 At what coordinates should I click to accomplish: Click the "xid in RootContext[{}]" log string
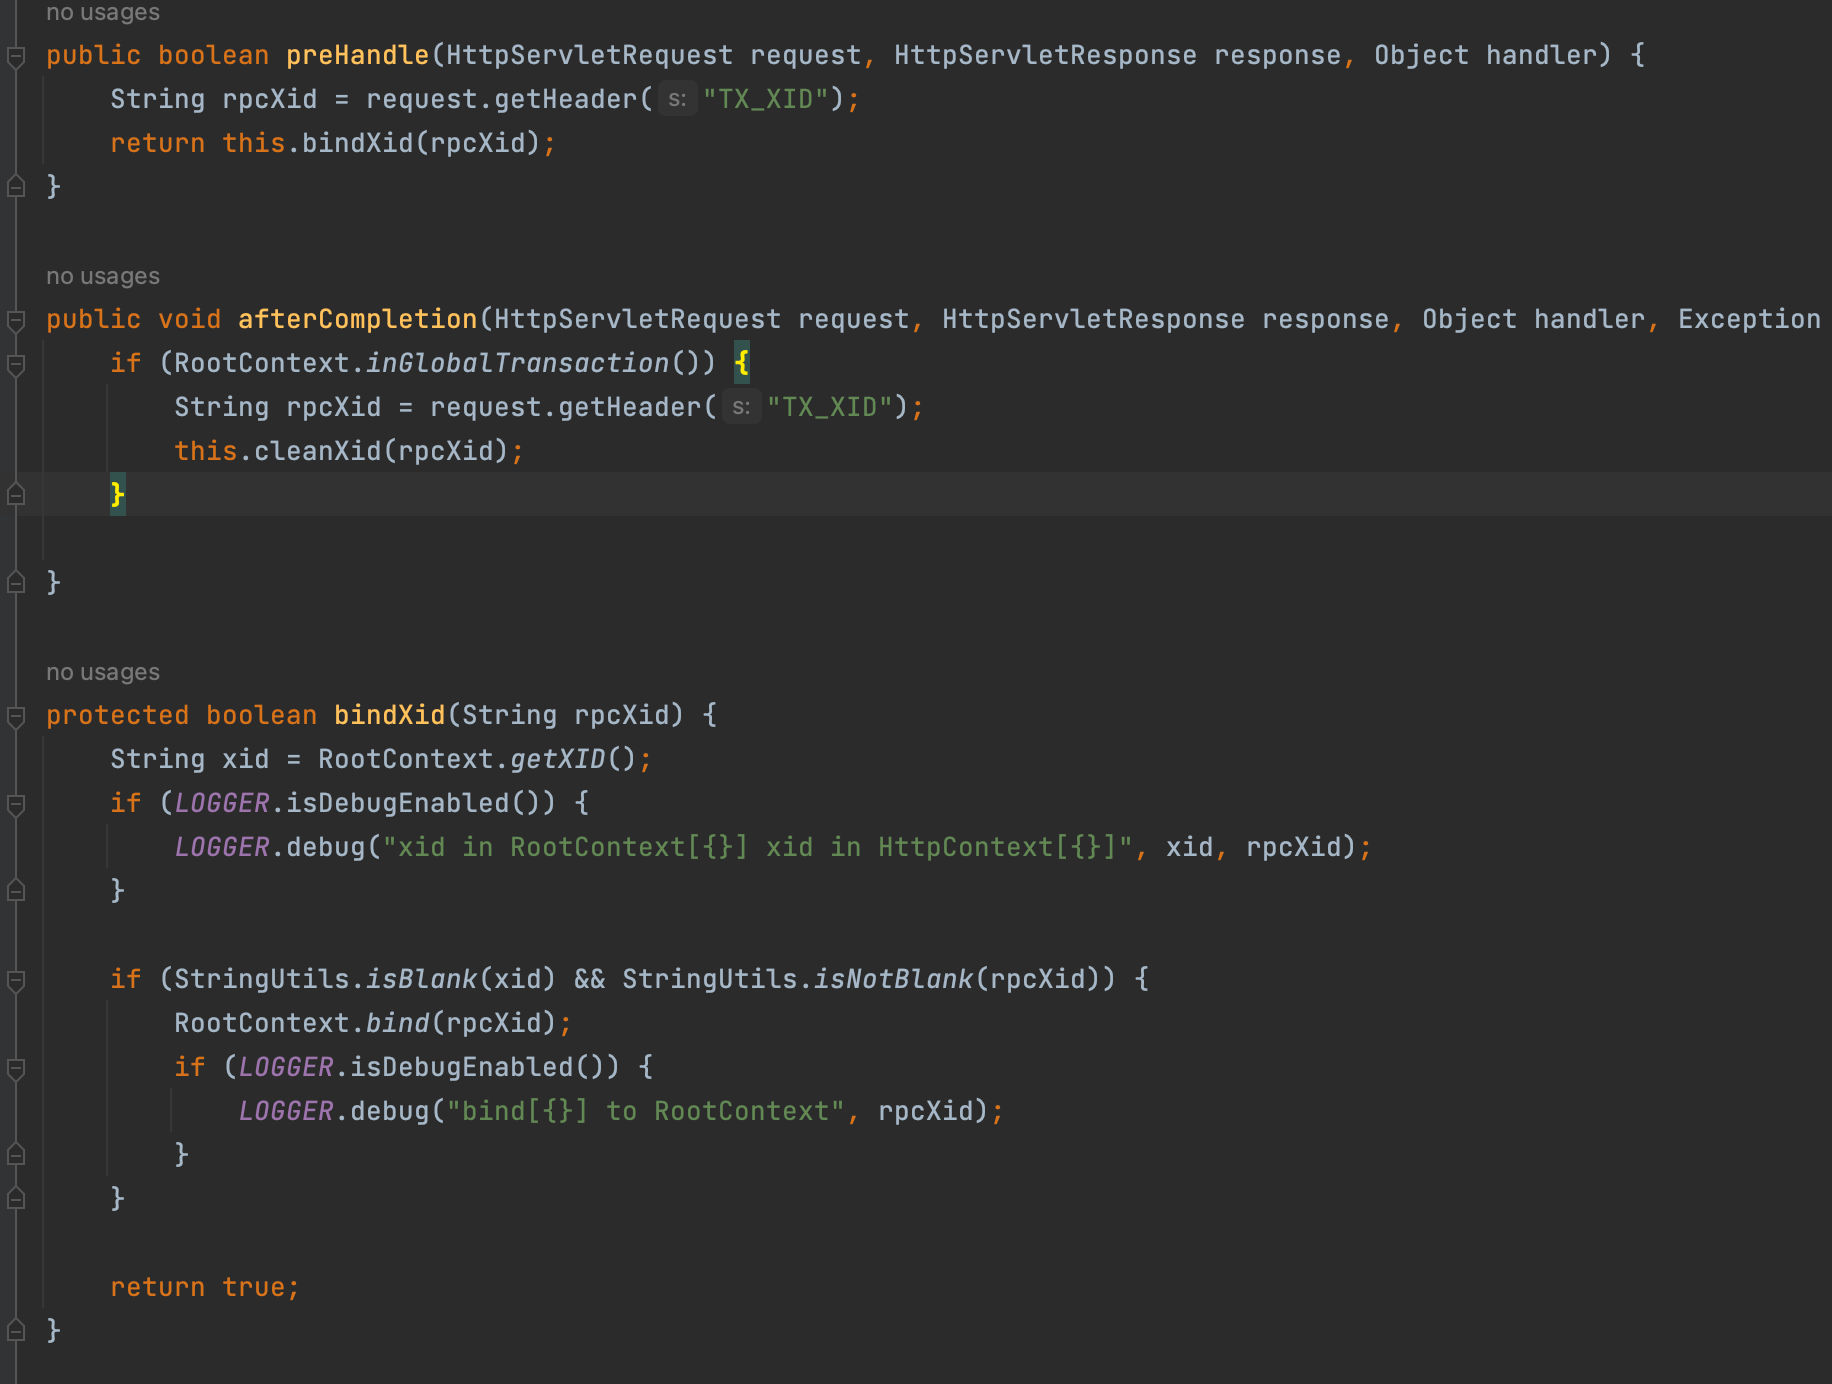[x=757, y=847]
